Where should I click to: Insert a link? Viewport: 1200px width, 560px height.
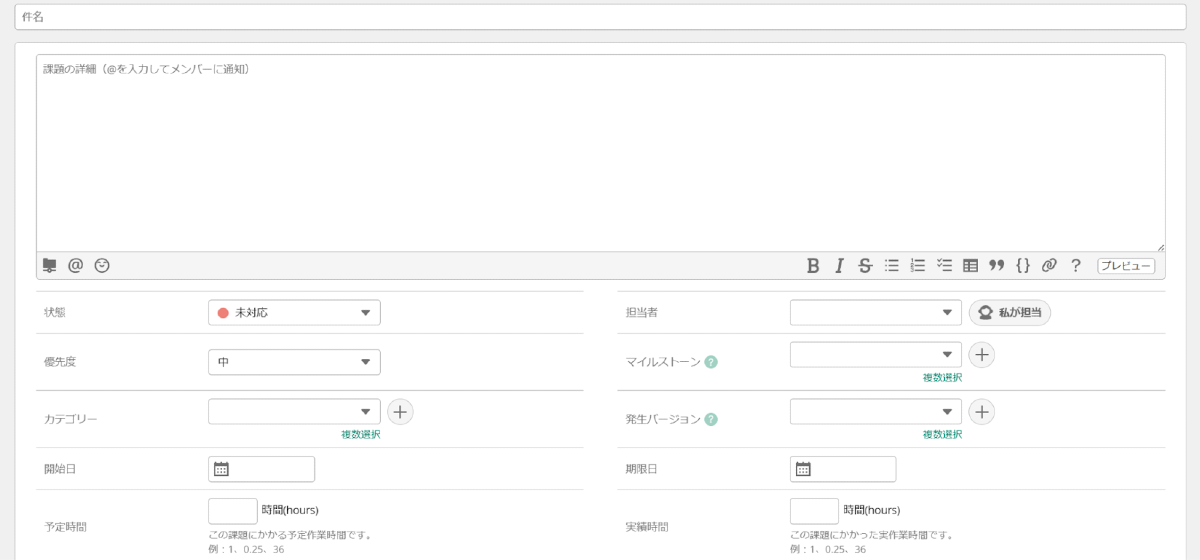1049,265
